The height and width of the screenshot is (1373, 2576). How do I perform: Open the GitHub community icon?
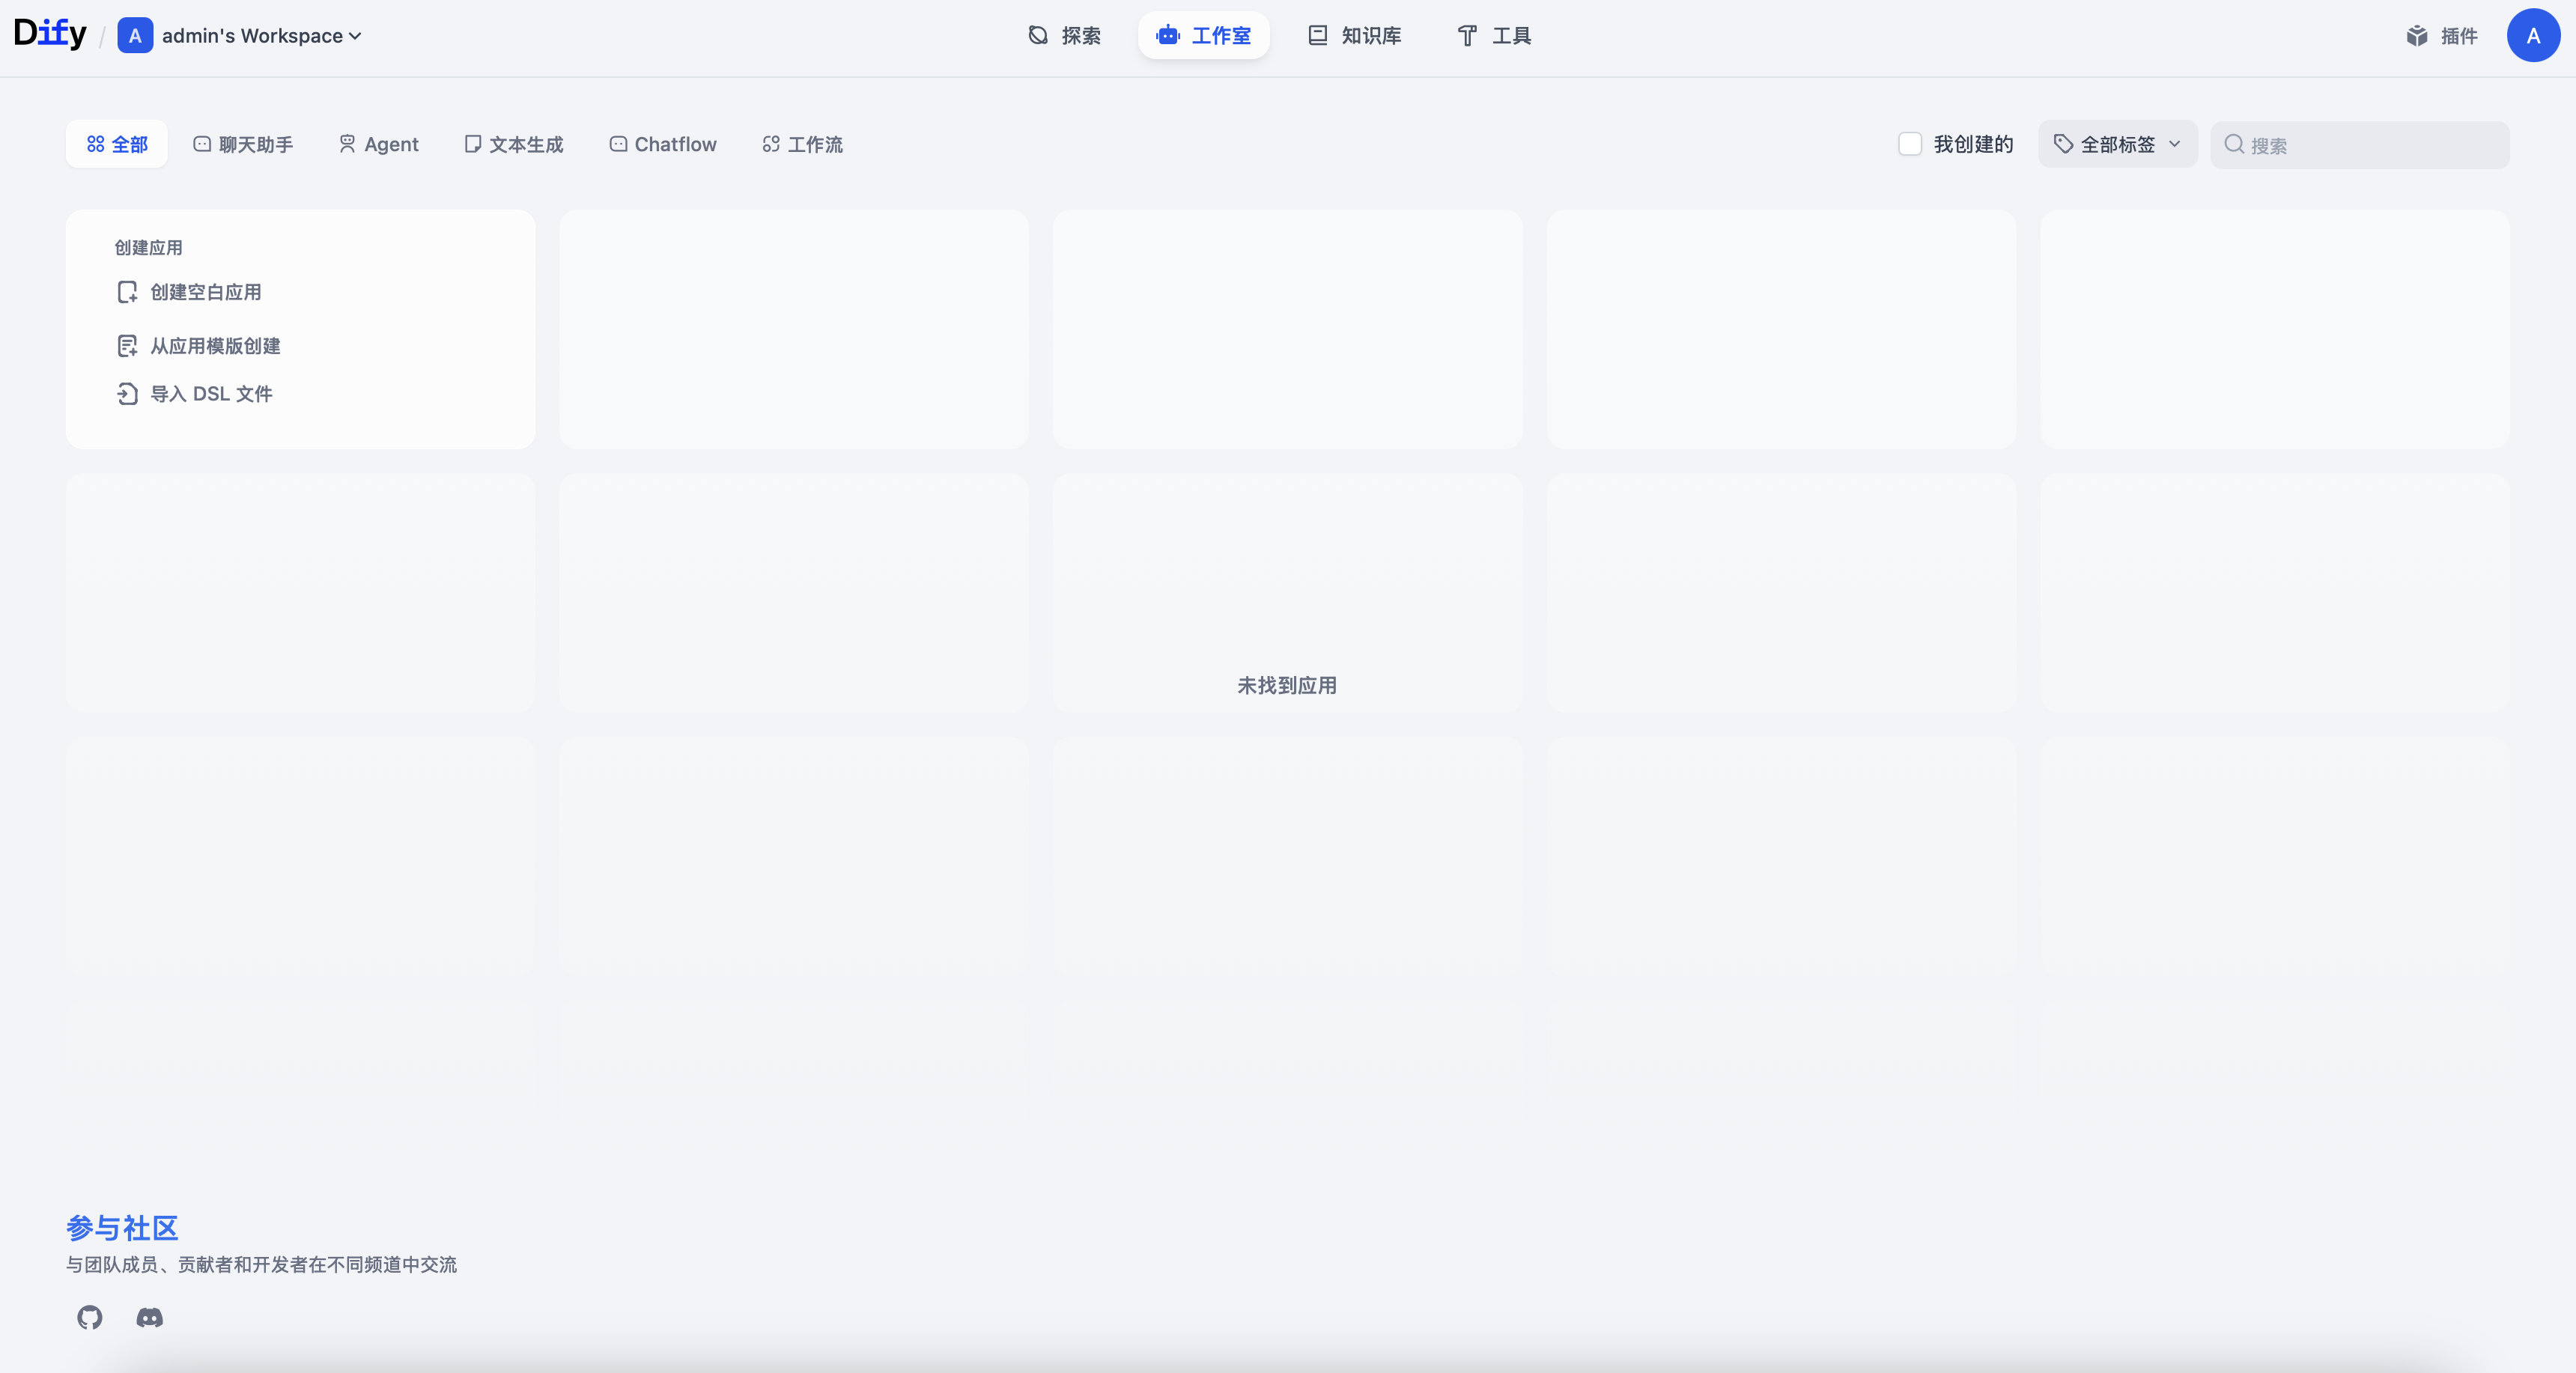90,1317
